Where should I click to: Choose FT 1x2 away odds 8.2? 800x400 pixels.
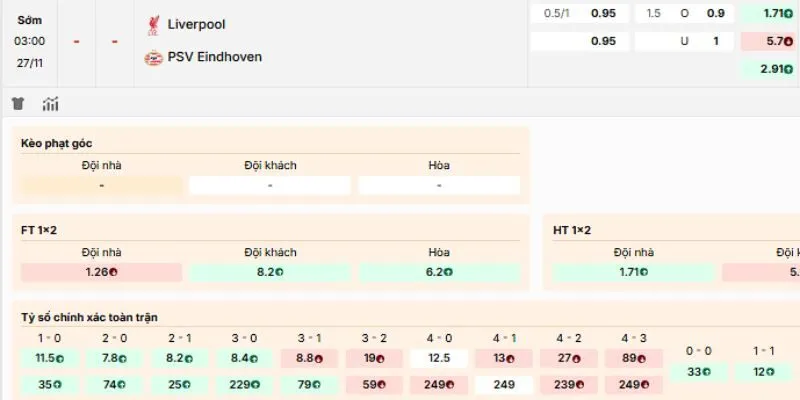point(270,272)
